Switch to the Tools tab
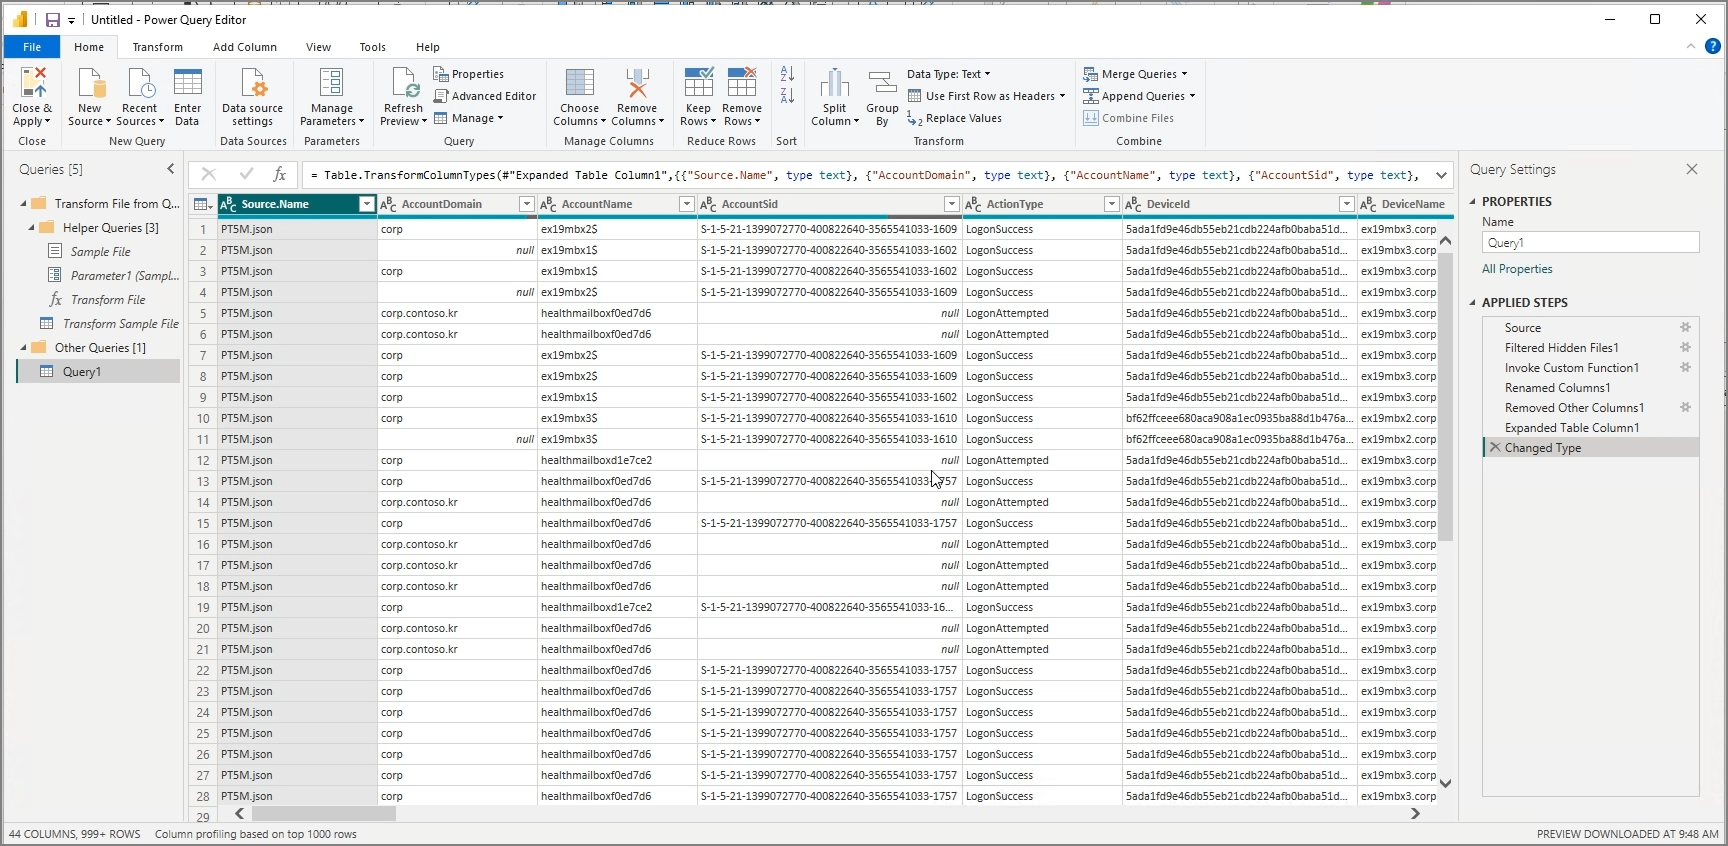 pyautogui.click(x=373, y=47)
